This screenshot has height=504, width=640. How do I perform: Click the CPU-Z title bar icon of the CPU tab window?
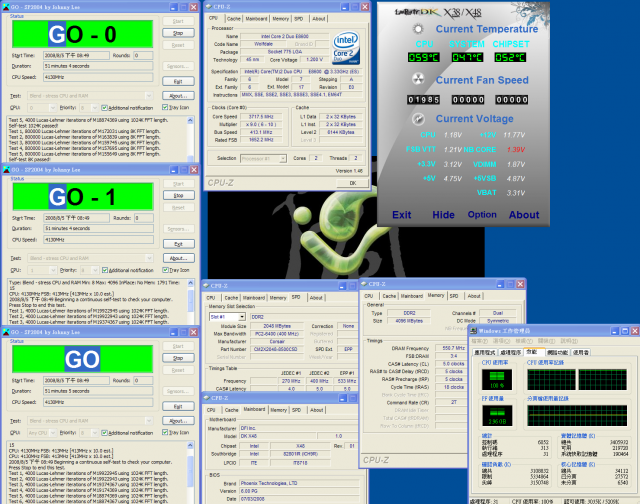click(209, 7)
